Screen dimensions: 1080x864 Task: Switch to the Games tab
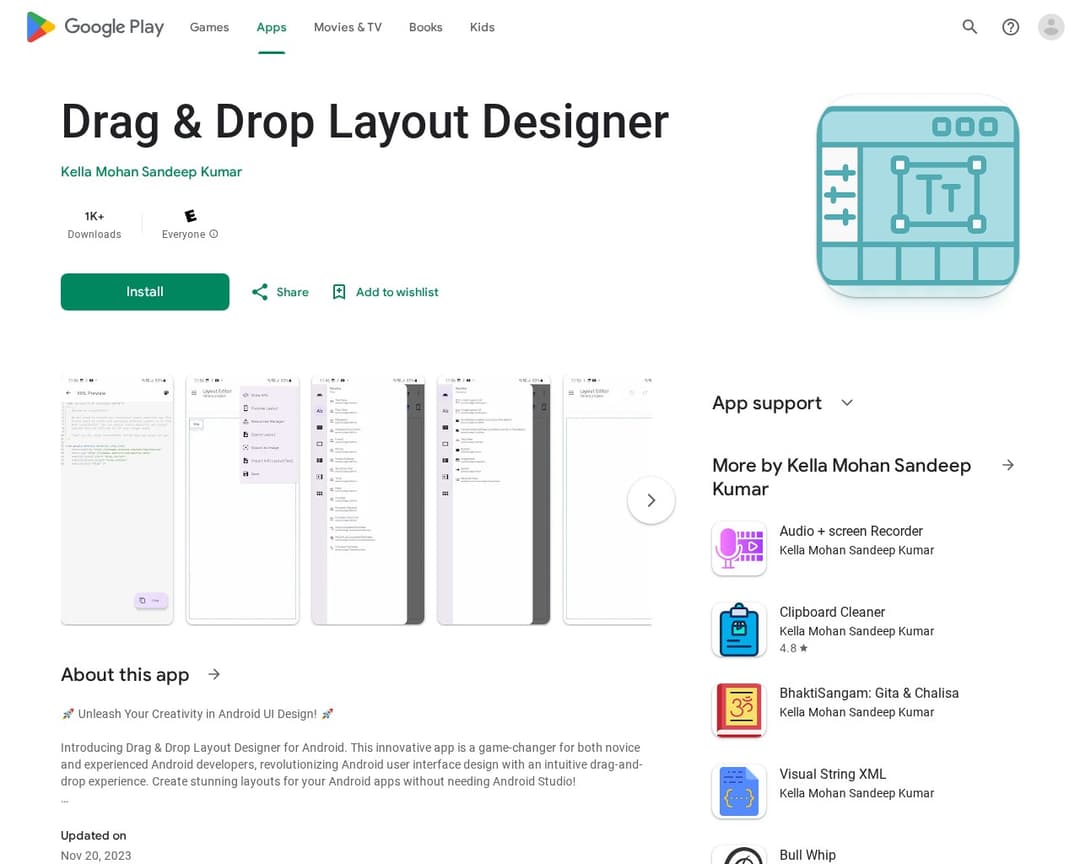pyautogui.click(x=209, y=27)
